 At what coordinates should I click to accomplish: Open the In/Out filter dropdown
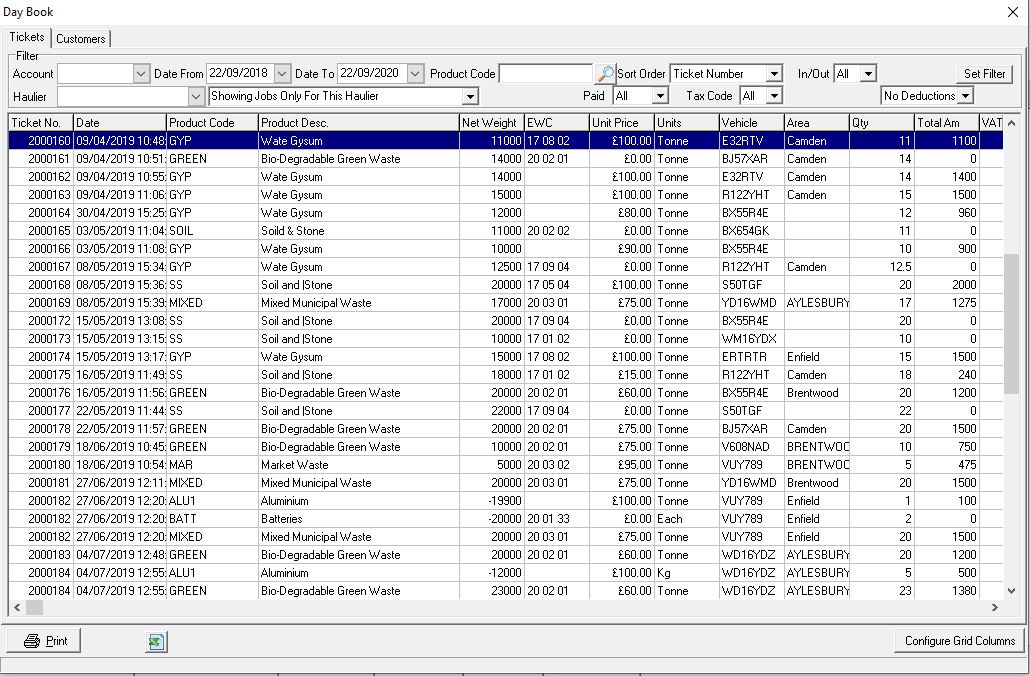point(869,73)
